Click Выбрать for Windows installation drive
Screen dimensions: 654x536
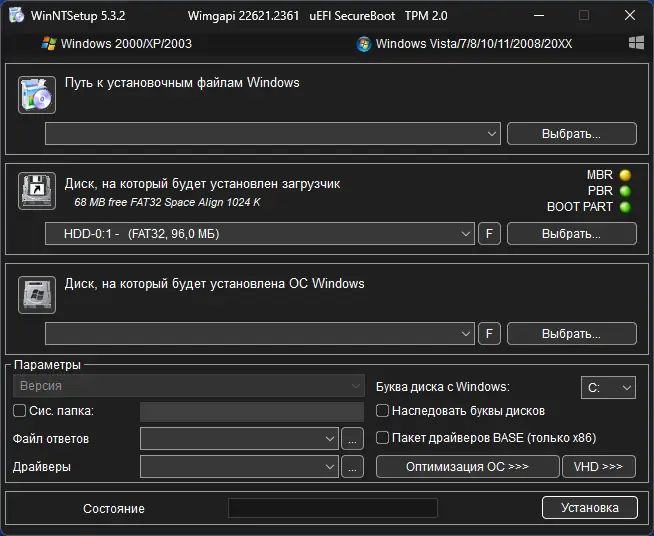[571, 333]
